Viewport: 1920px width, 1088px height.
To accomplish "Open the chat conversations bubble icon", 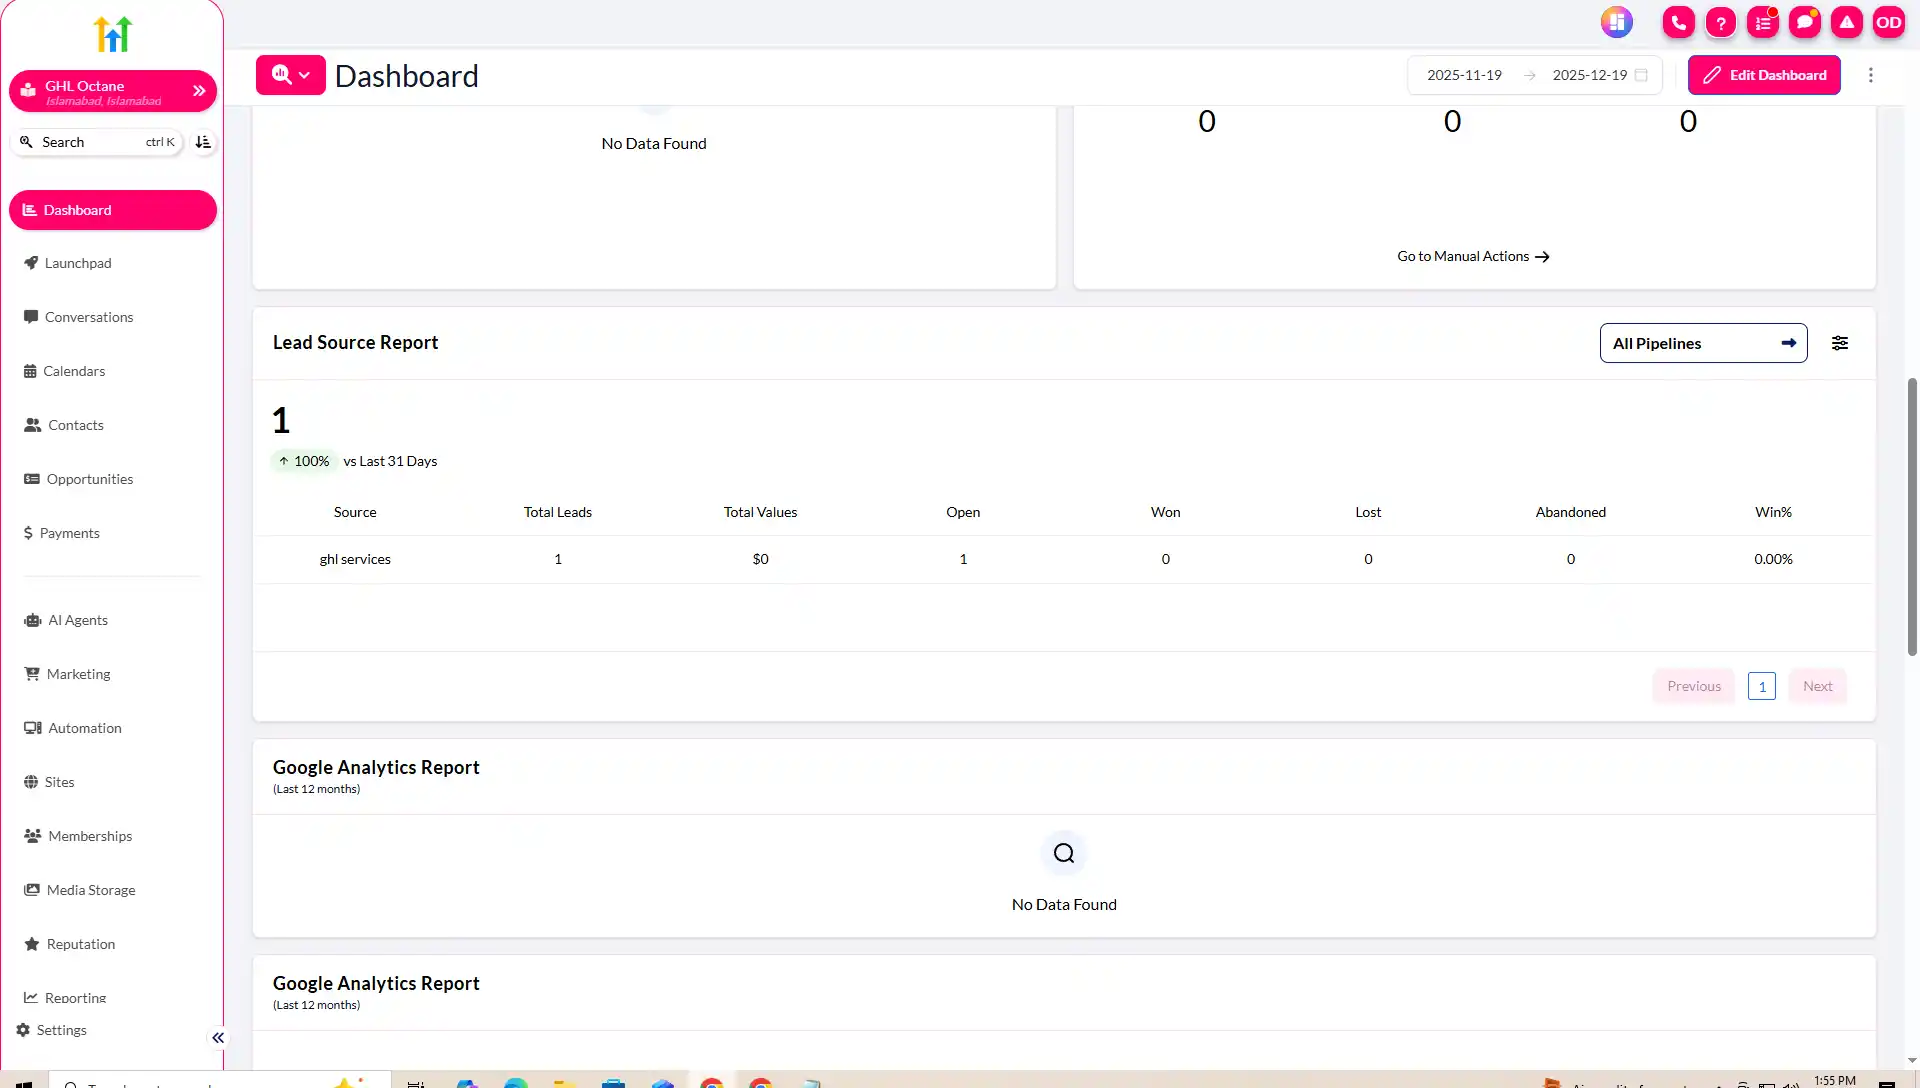I will [x=1805, y=21].
